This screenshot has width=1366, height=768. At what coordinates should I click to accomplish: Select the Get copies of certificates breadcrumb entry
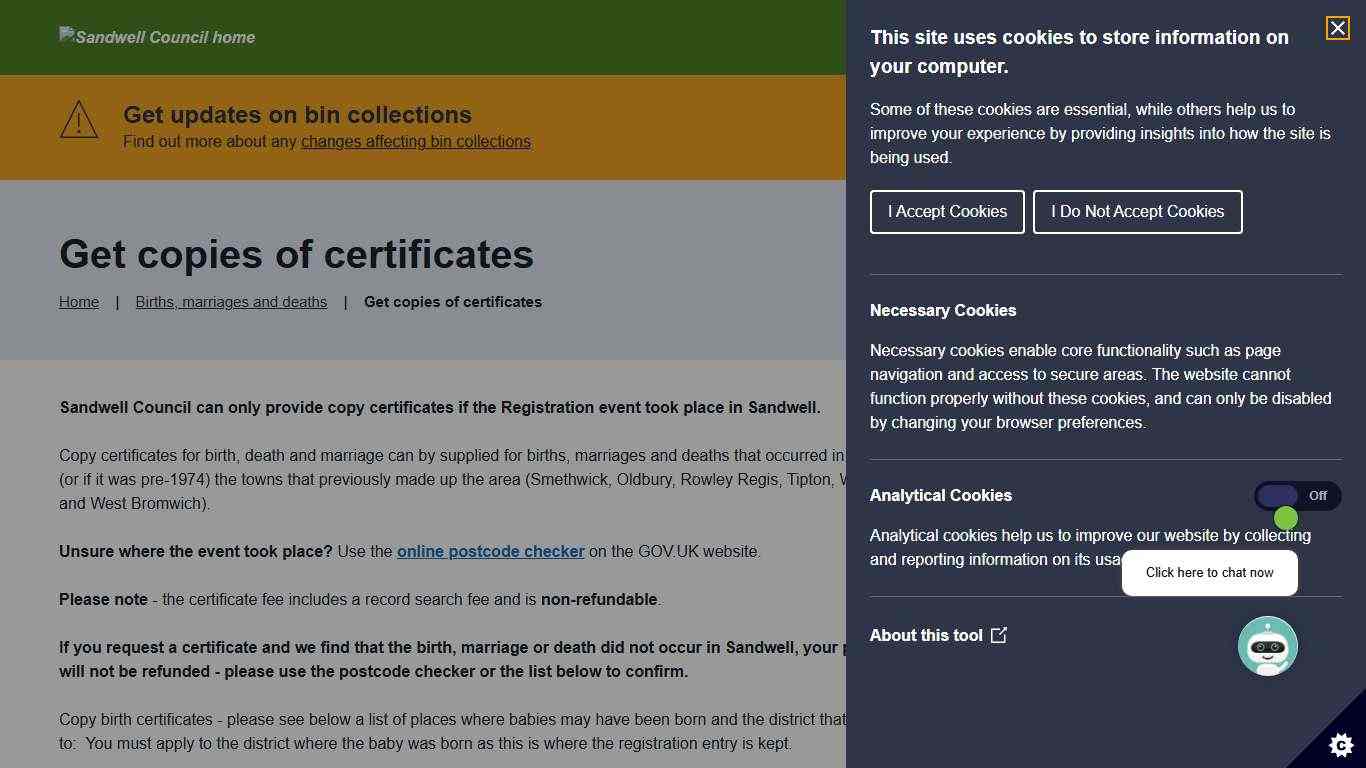[x=452, y=301]
